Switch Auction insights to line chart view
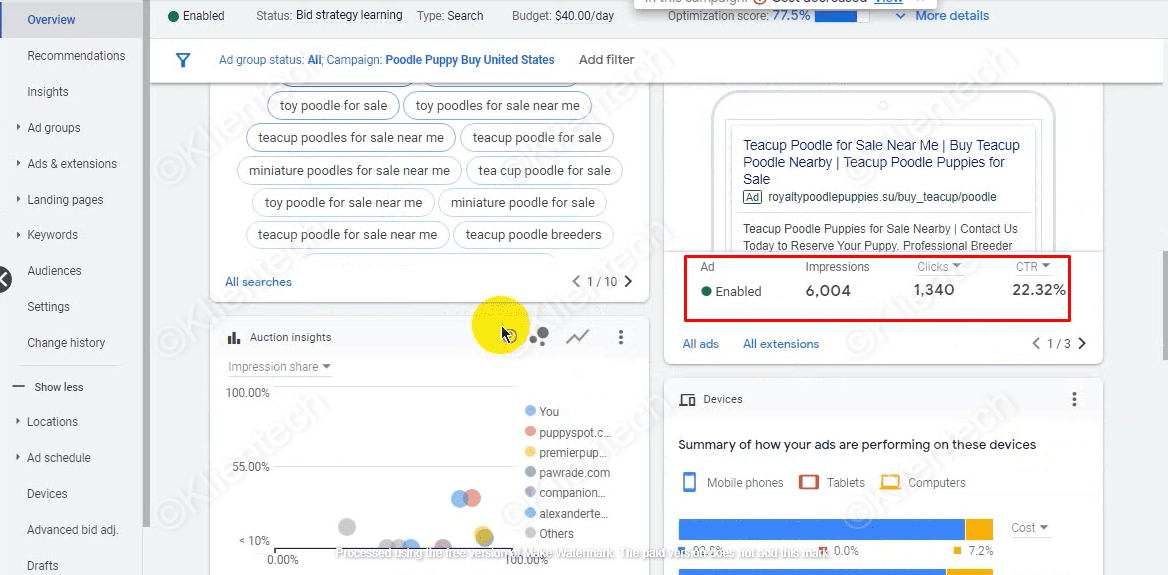The image size is (1168, 575). click(x=577, y=337)
